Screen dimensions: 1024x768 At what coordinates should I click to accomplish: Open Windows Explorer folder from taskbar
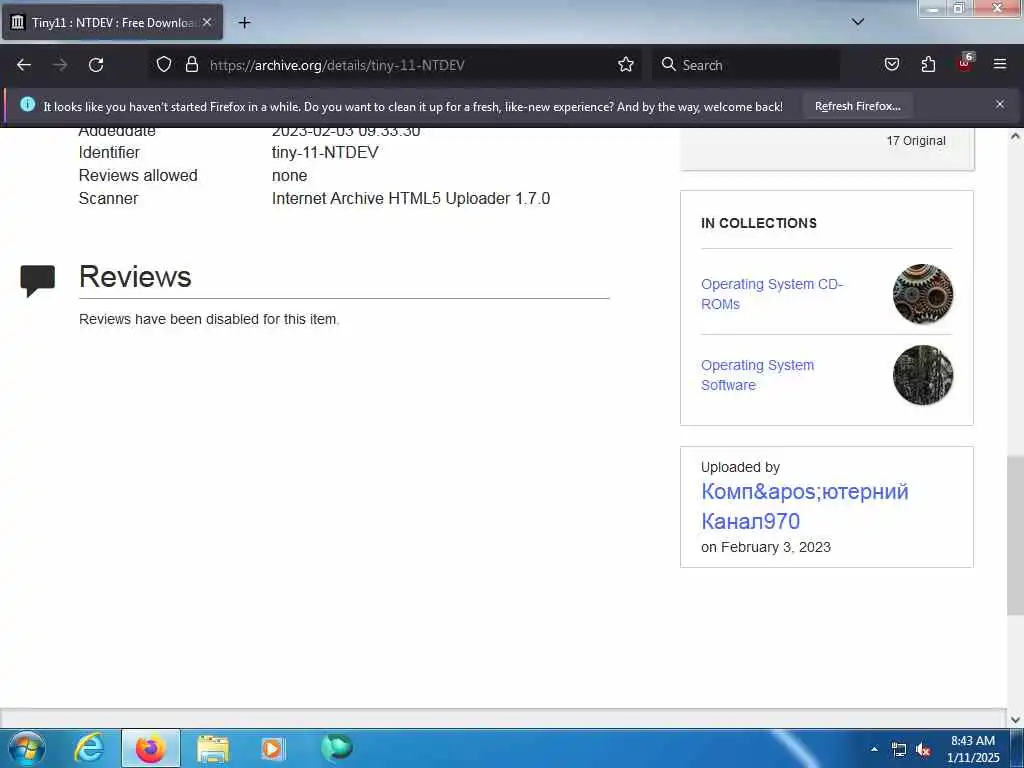pos(212,749)
